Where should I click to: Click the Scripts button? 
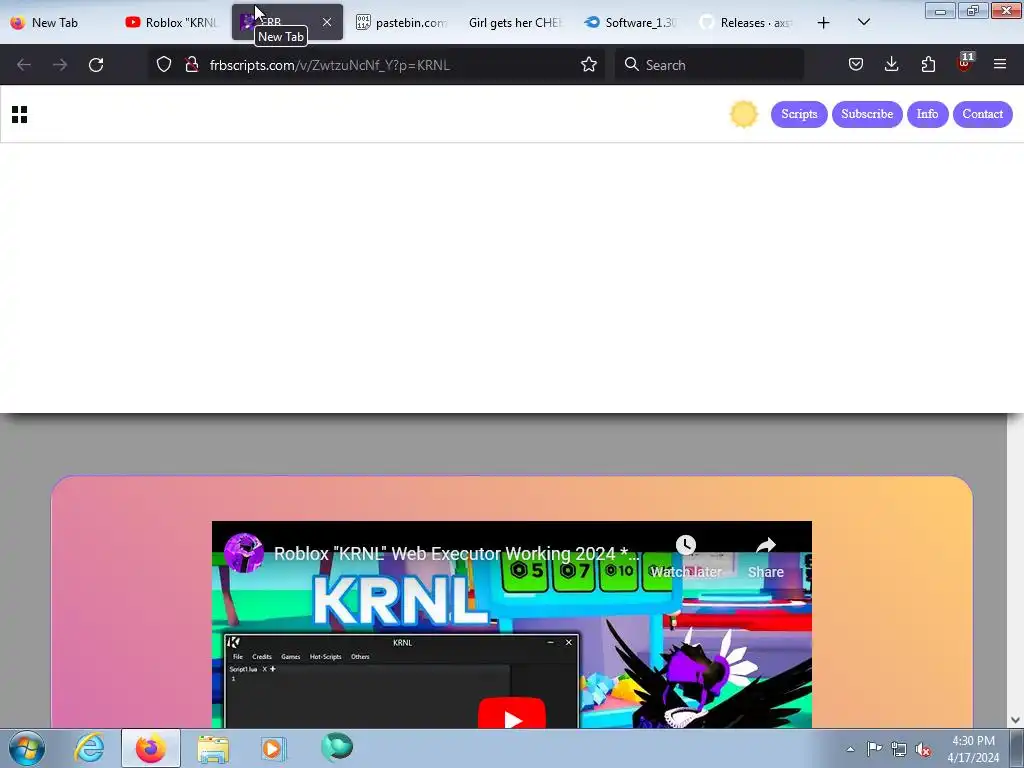coord(799,114)
